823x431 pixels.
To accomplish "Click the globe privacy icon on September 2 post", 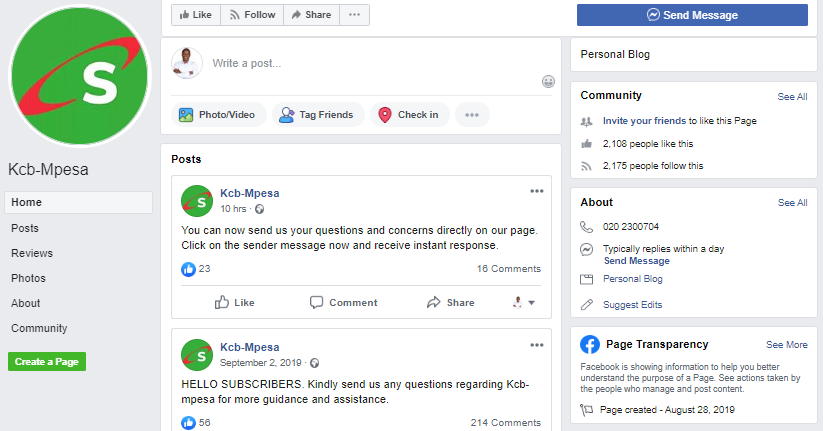I will [x=314, y=363].
